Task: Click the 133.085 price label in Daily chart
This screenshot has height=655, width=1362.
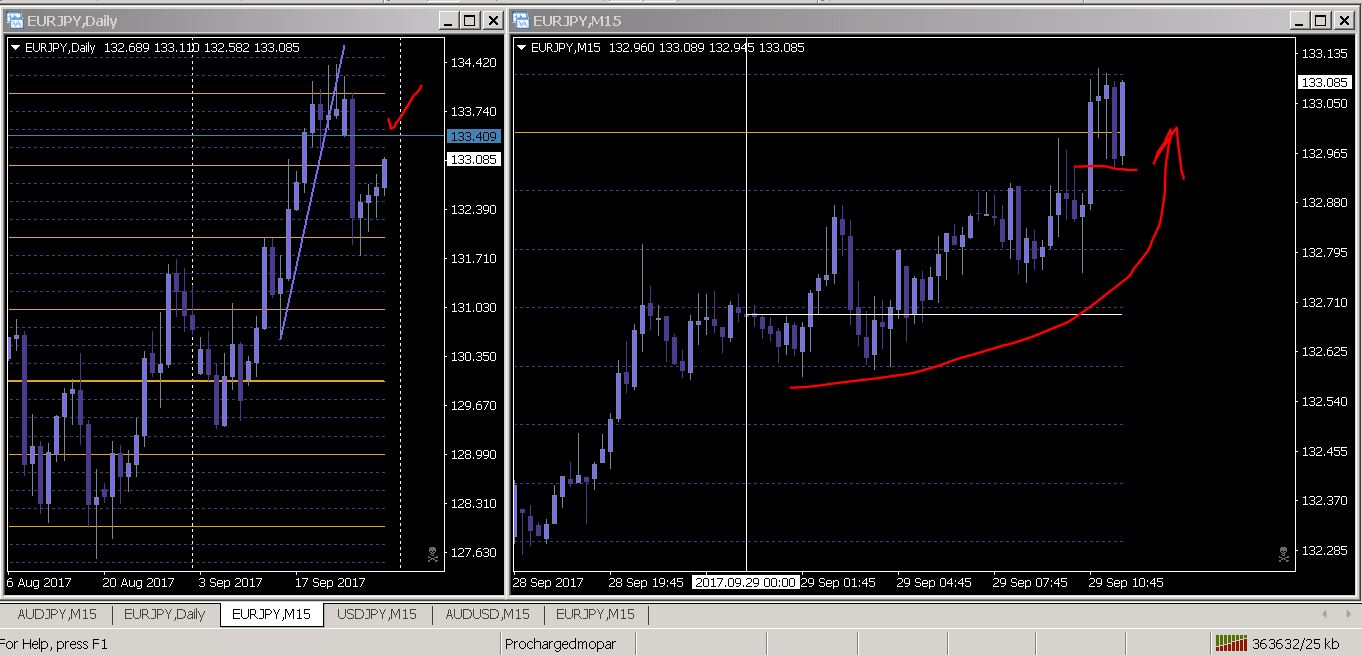Action: [473, 160]
